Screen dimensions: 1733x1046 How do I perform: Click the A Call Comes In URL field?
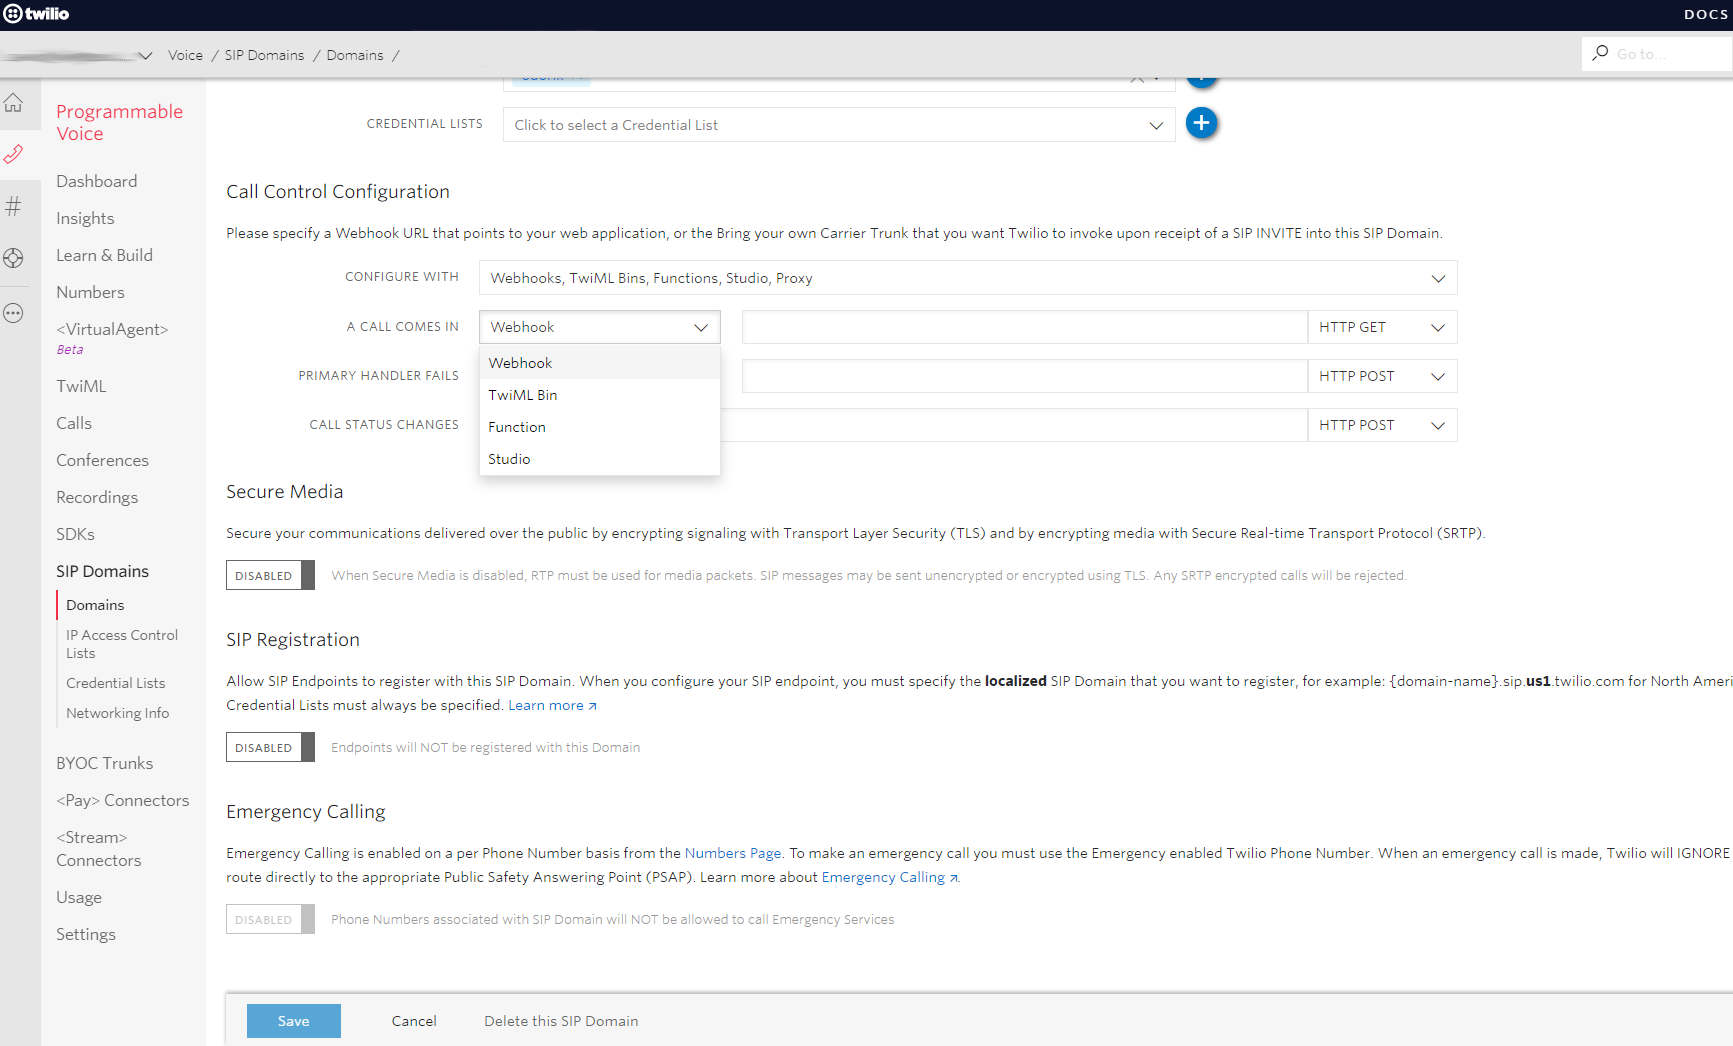pyautogui.click(x=1024, y=327)
